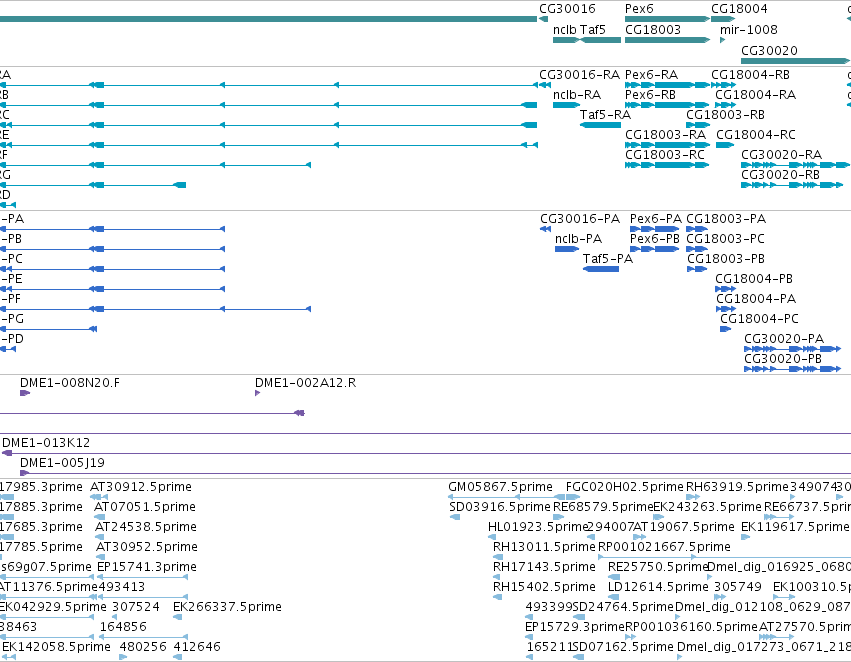Click the nclb-PA protein label

coord(579,239)
